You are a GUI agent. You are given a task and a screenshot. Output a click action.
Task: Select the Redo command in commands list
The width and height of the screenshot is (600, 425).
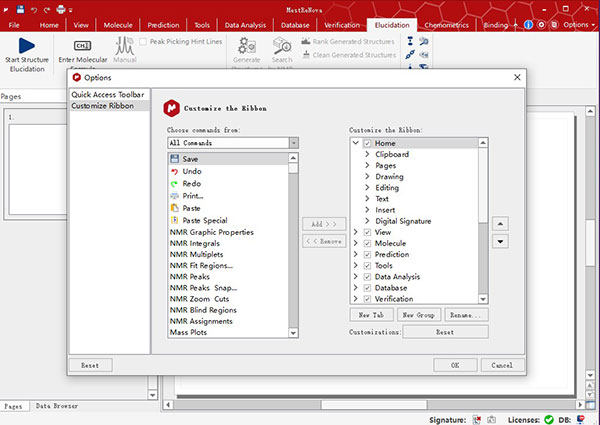[192, 184]
